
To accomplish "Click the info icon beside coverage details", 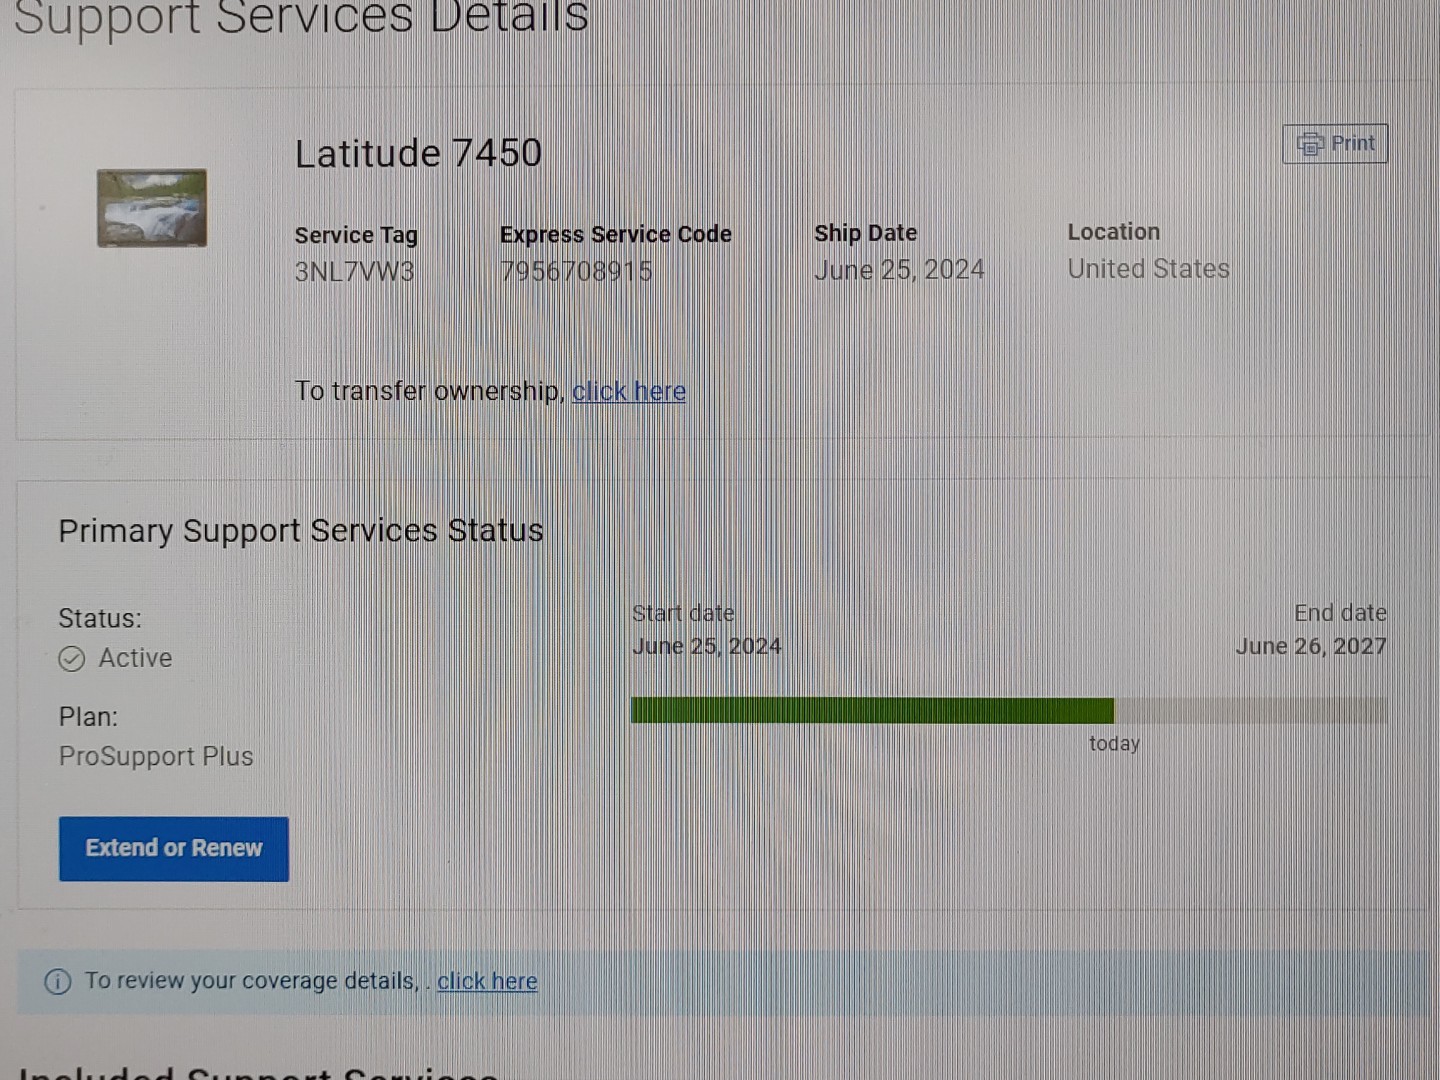I will coord(58,982).
